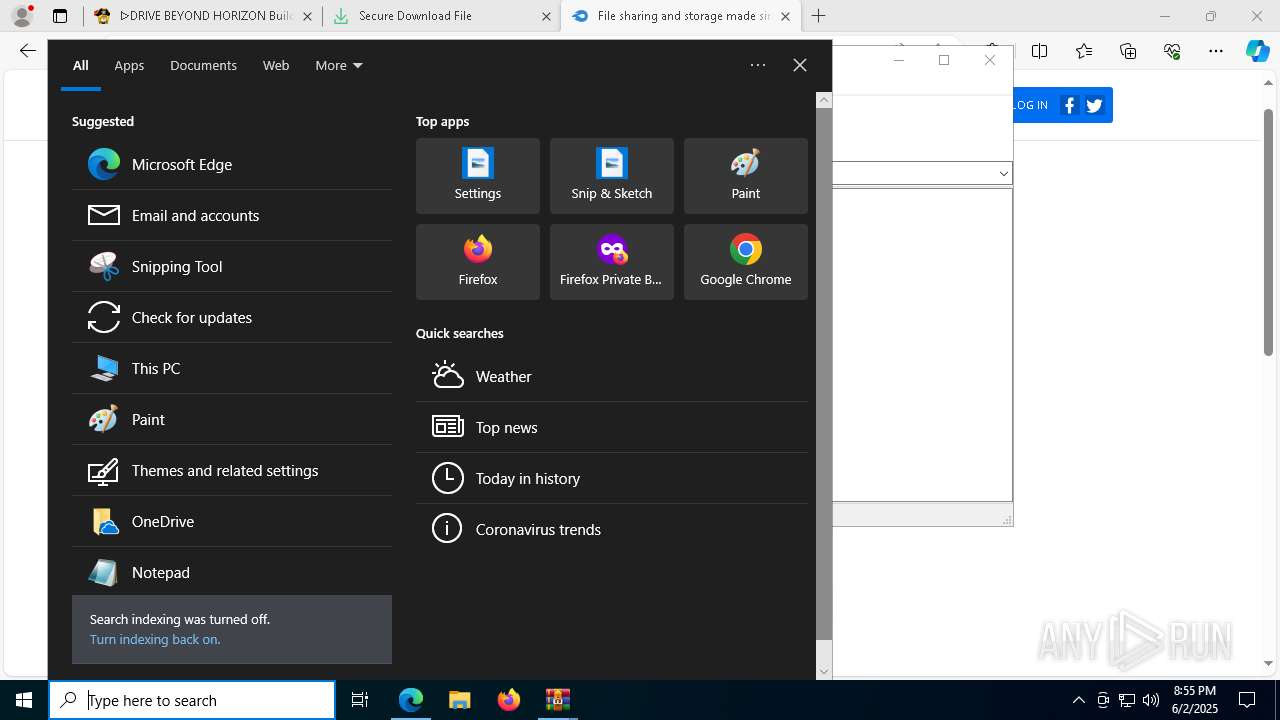Select Check for updates suggestion

[x=232, y=317]
